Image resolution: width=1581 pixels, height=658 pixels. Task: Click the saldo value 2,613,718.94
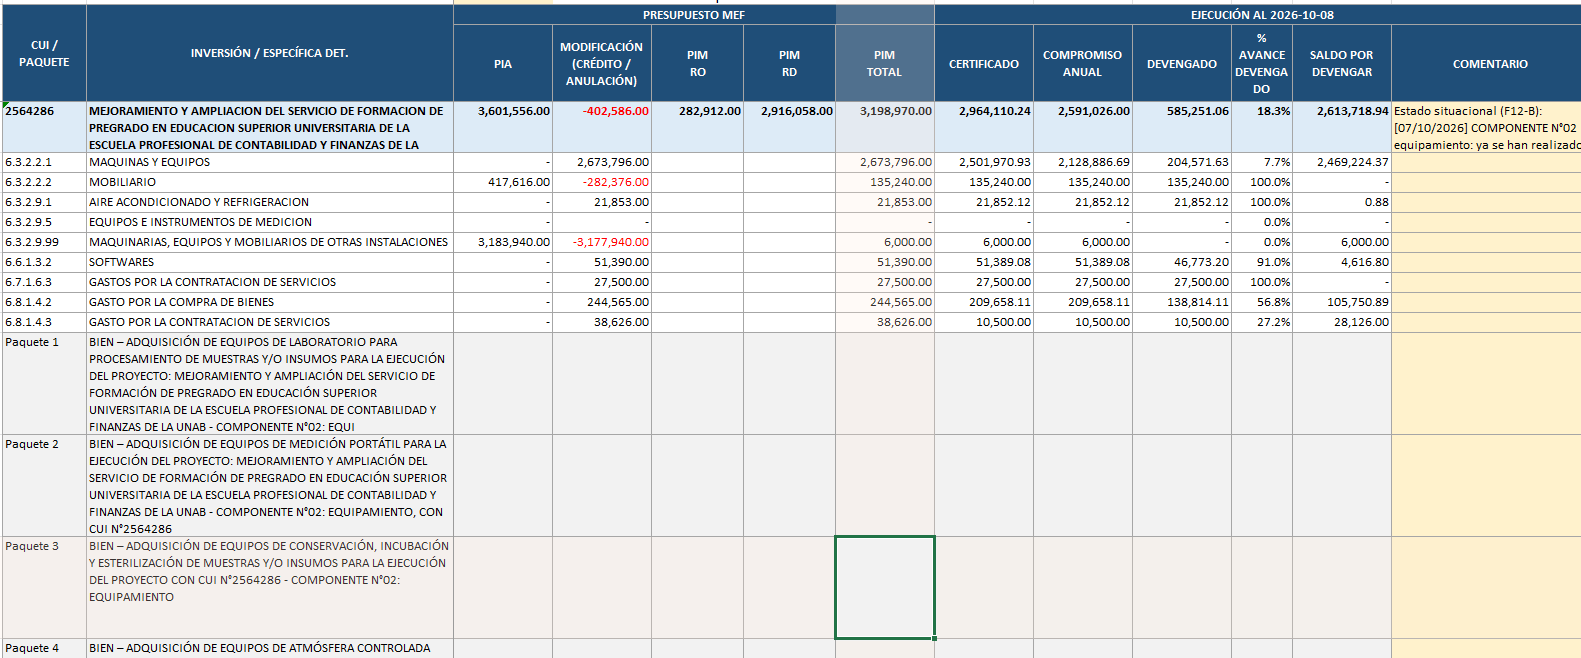(x=1342, y=127)
